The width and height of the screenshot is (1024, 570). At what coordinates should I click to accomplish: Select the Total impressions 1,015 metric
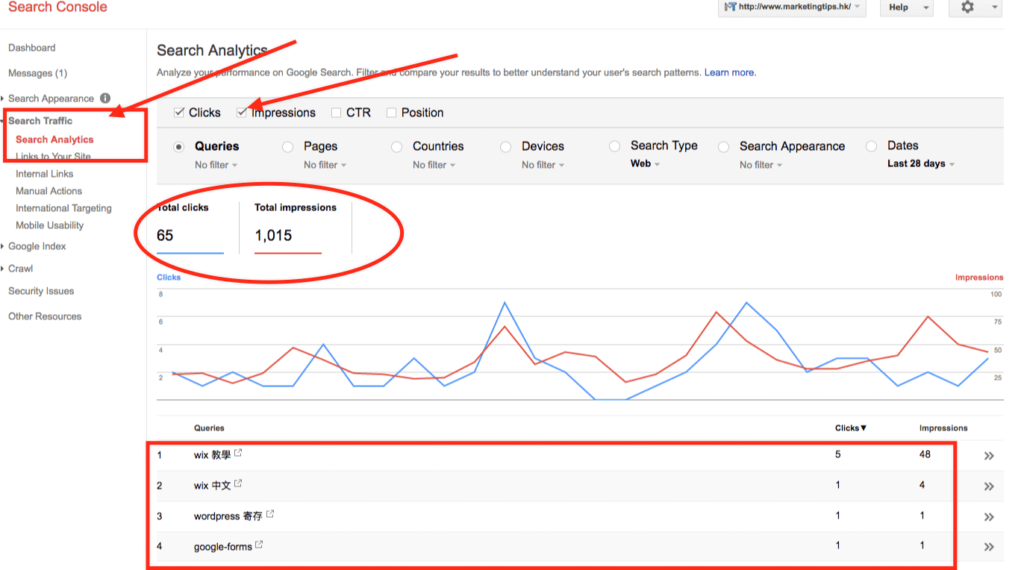[295, 227]
